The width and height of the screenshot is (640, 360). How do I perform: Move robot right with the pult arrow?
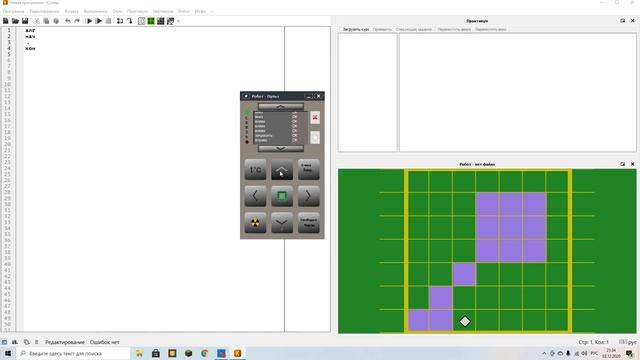[309, 196]
